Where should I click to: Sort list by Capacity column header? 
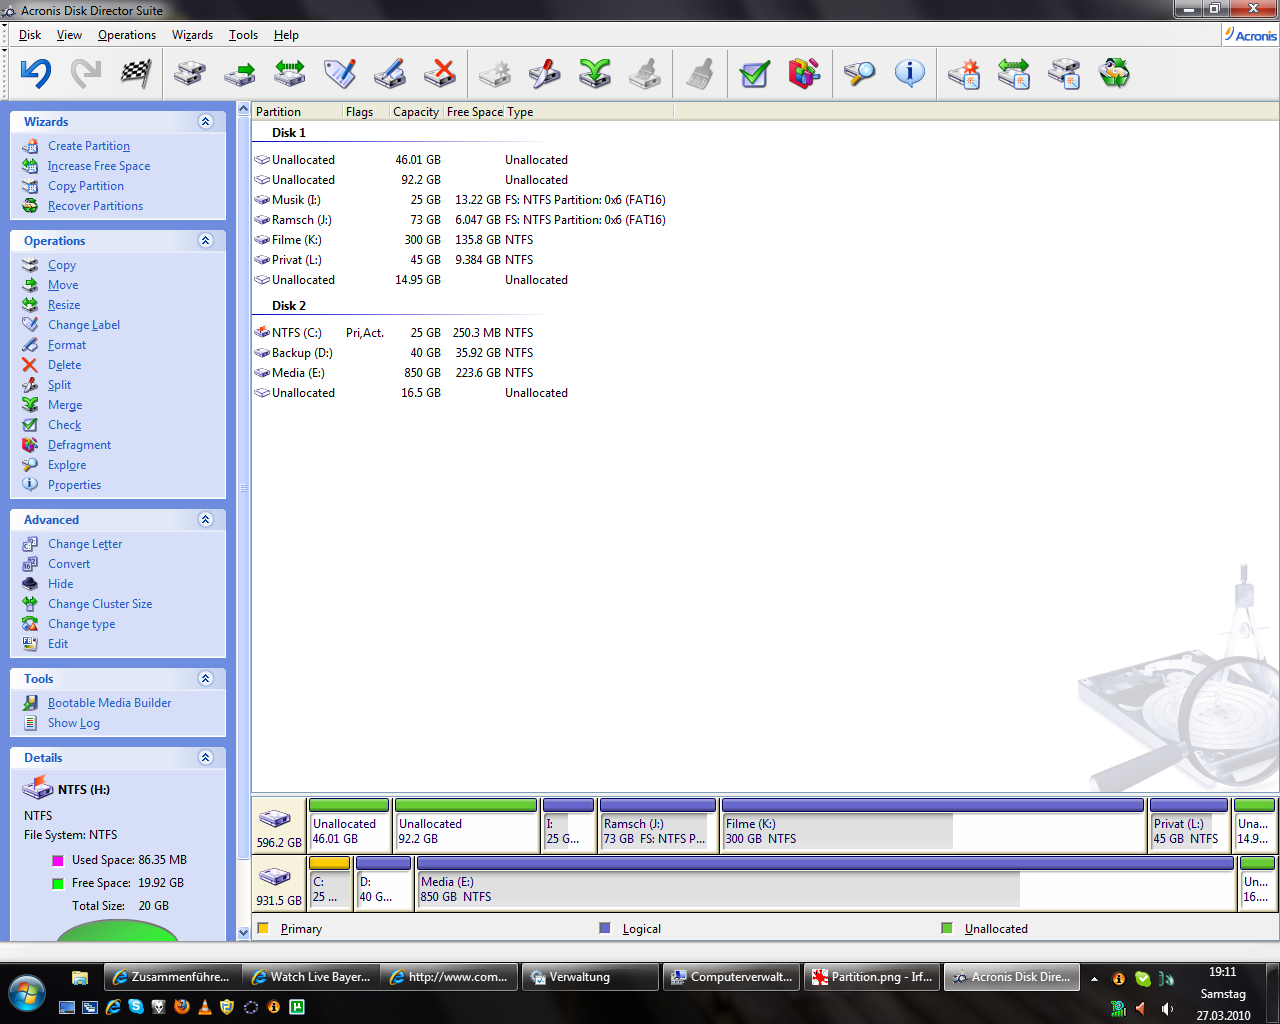[416, 112]
